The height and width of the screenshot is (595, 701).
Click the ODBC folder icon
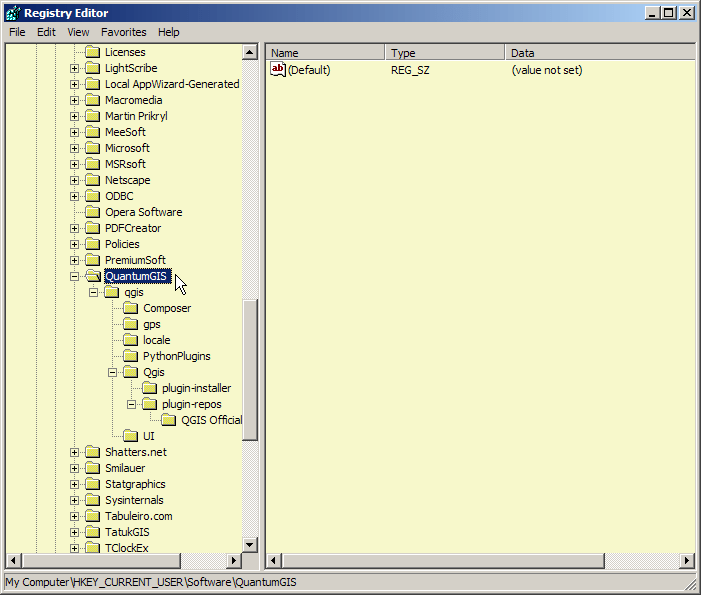tap(93, 196)
